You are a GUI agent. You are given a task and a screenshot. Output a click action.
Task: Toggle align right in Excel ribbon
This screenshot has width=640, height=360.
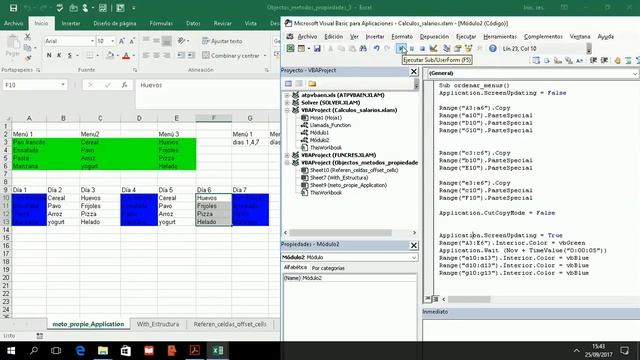pyautogui.click(x=167, y=55)
